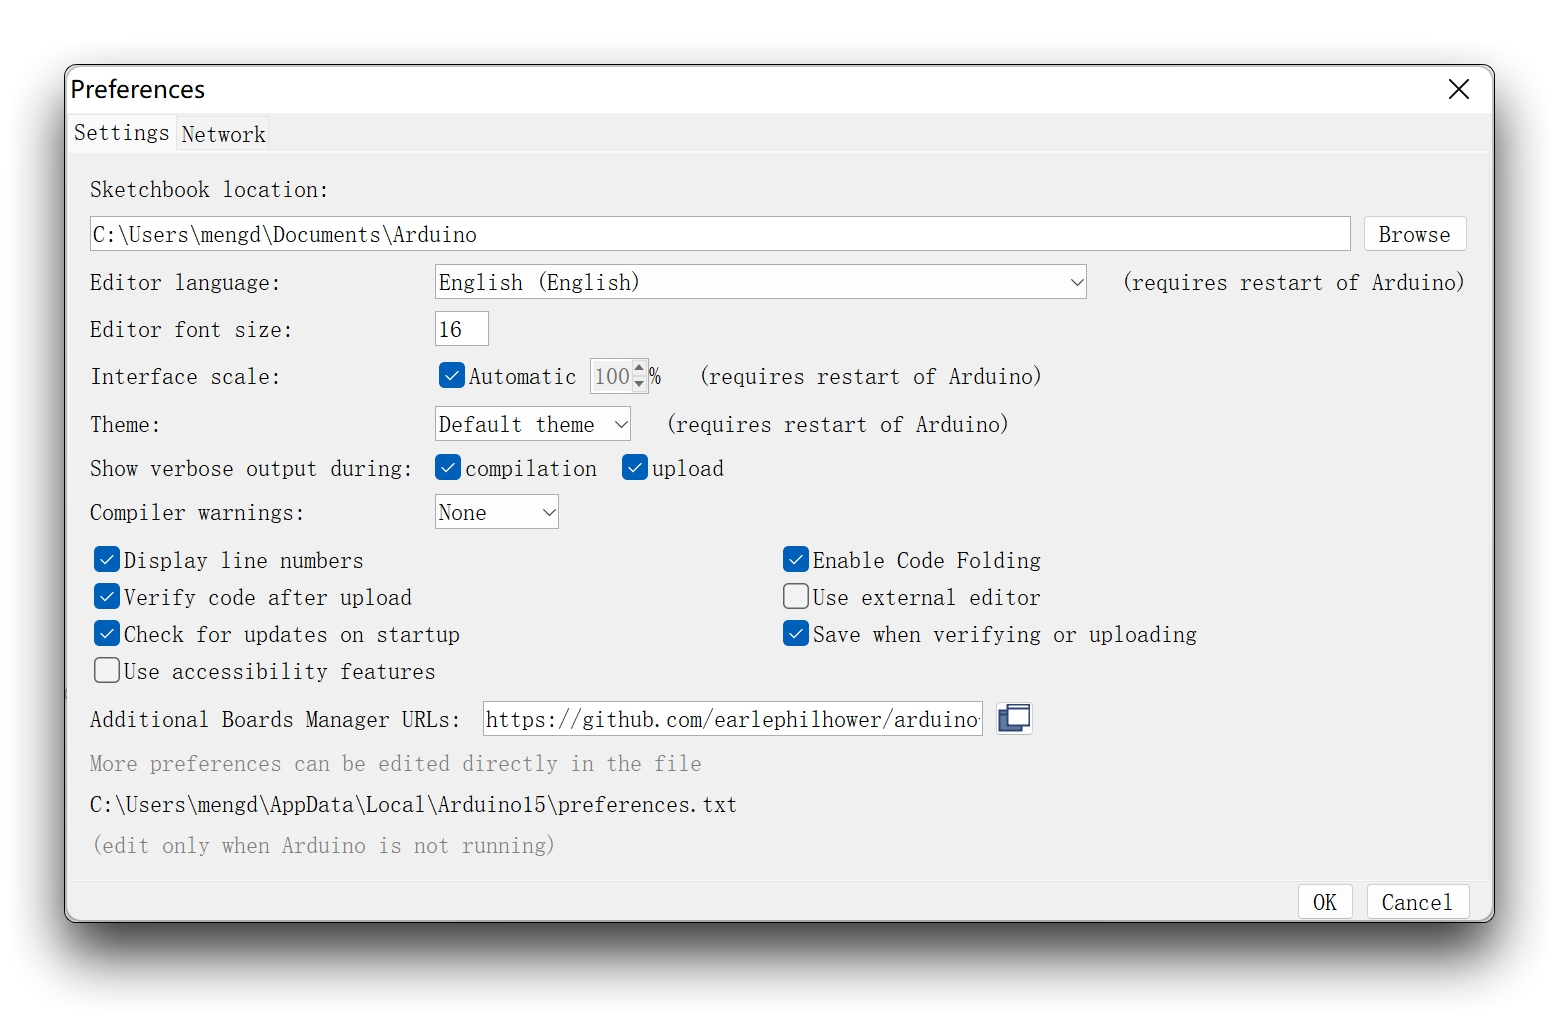Click the 'Show verbose output during:' label

tap(251, 469)
